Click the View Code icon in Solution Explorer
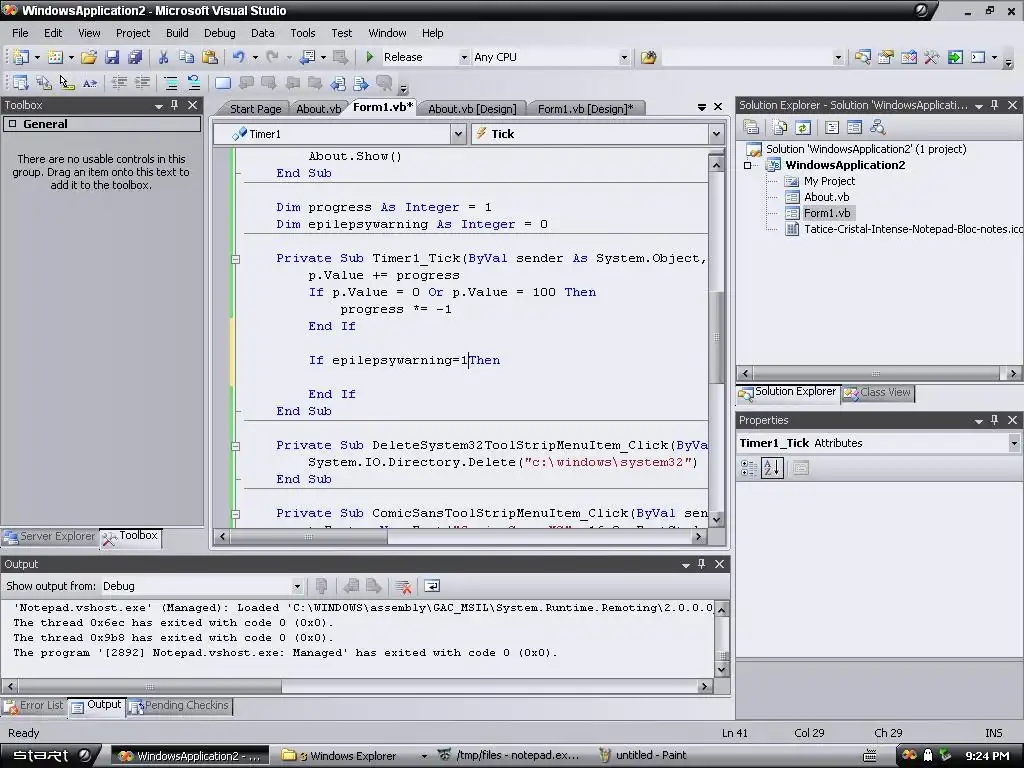The height and width of the screenshot is (768, 1024). pos(832,127)
